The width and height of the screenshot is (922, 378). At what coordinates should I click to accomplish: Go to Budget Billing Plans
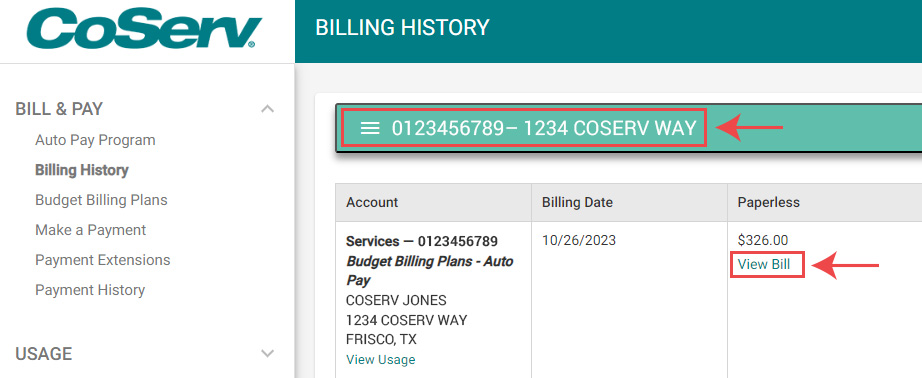[101, 200]
